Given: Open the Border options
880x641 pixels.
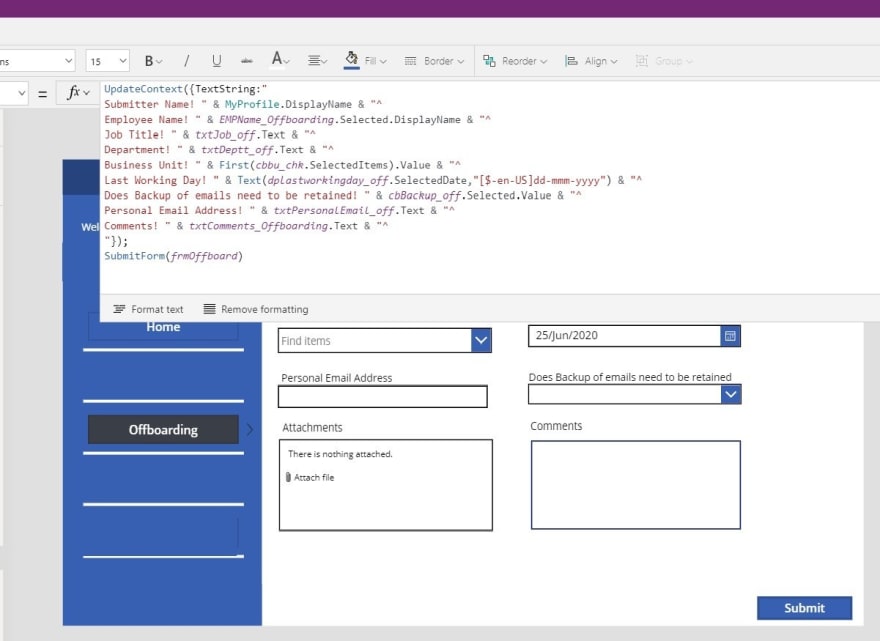Looking at the screenshot, I should click(434, 61).
